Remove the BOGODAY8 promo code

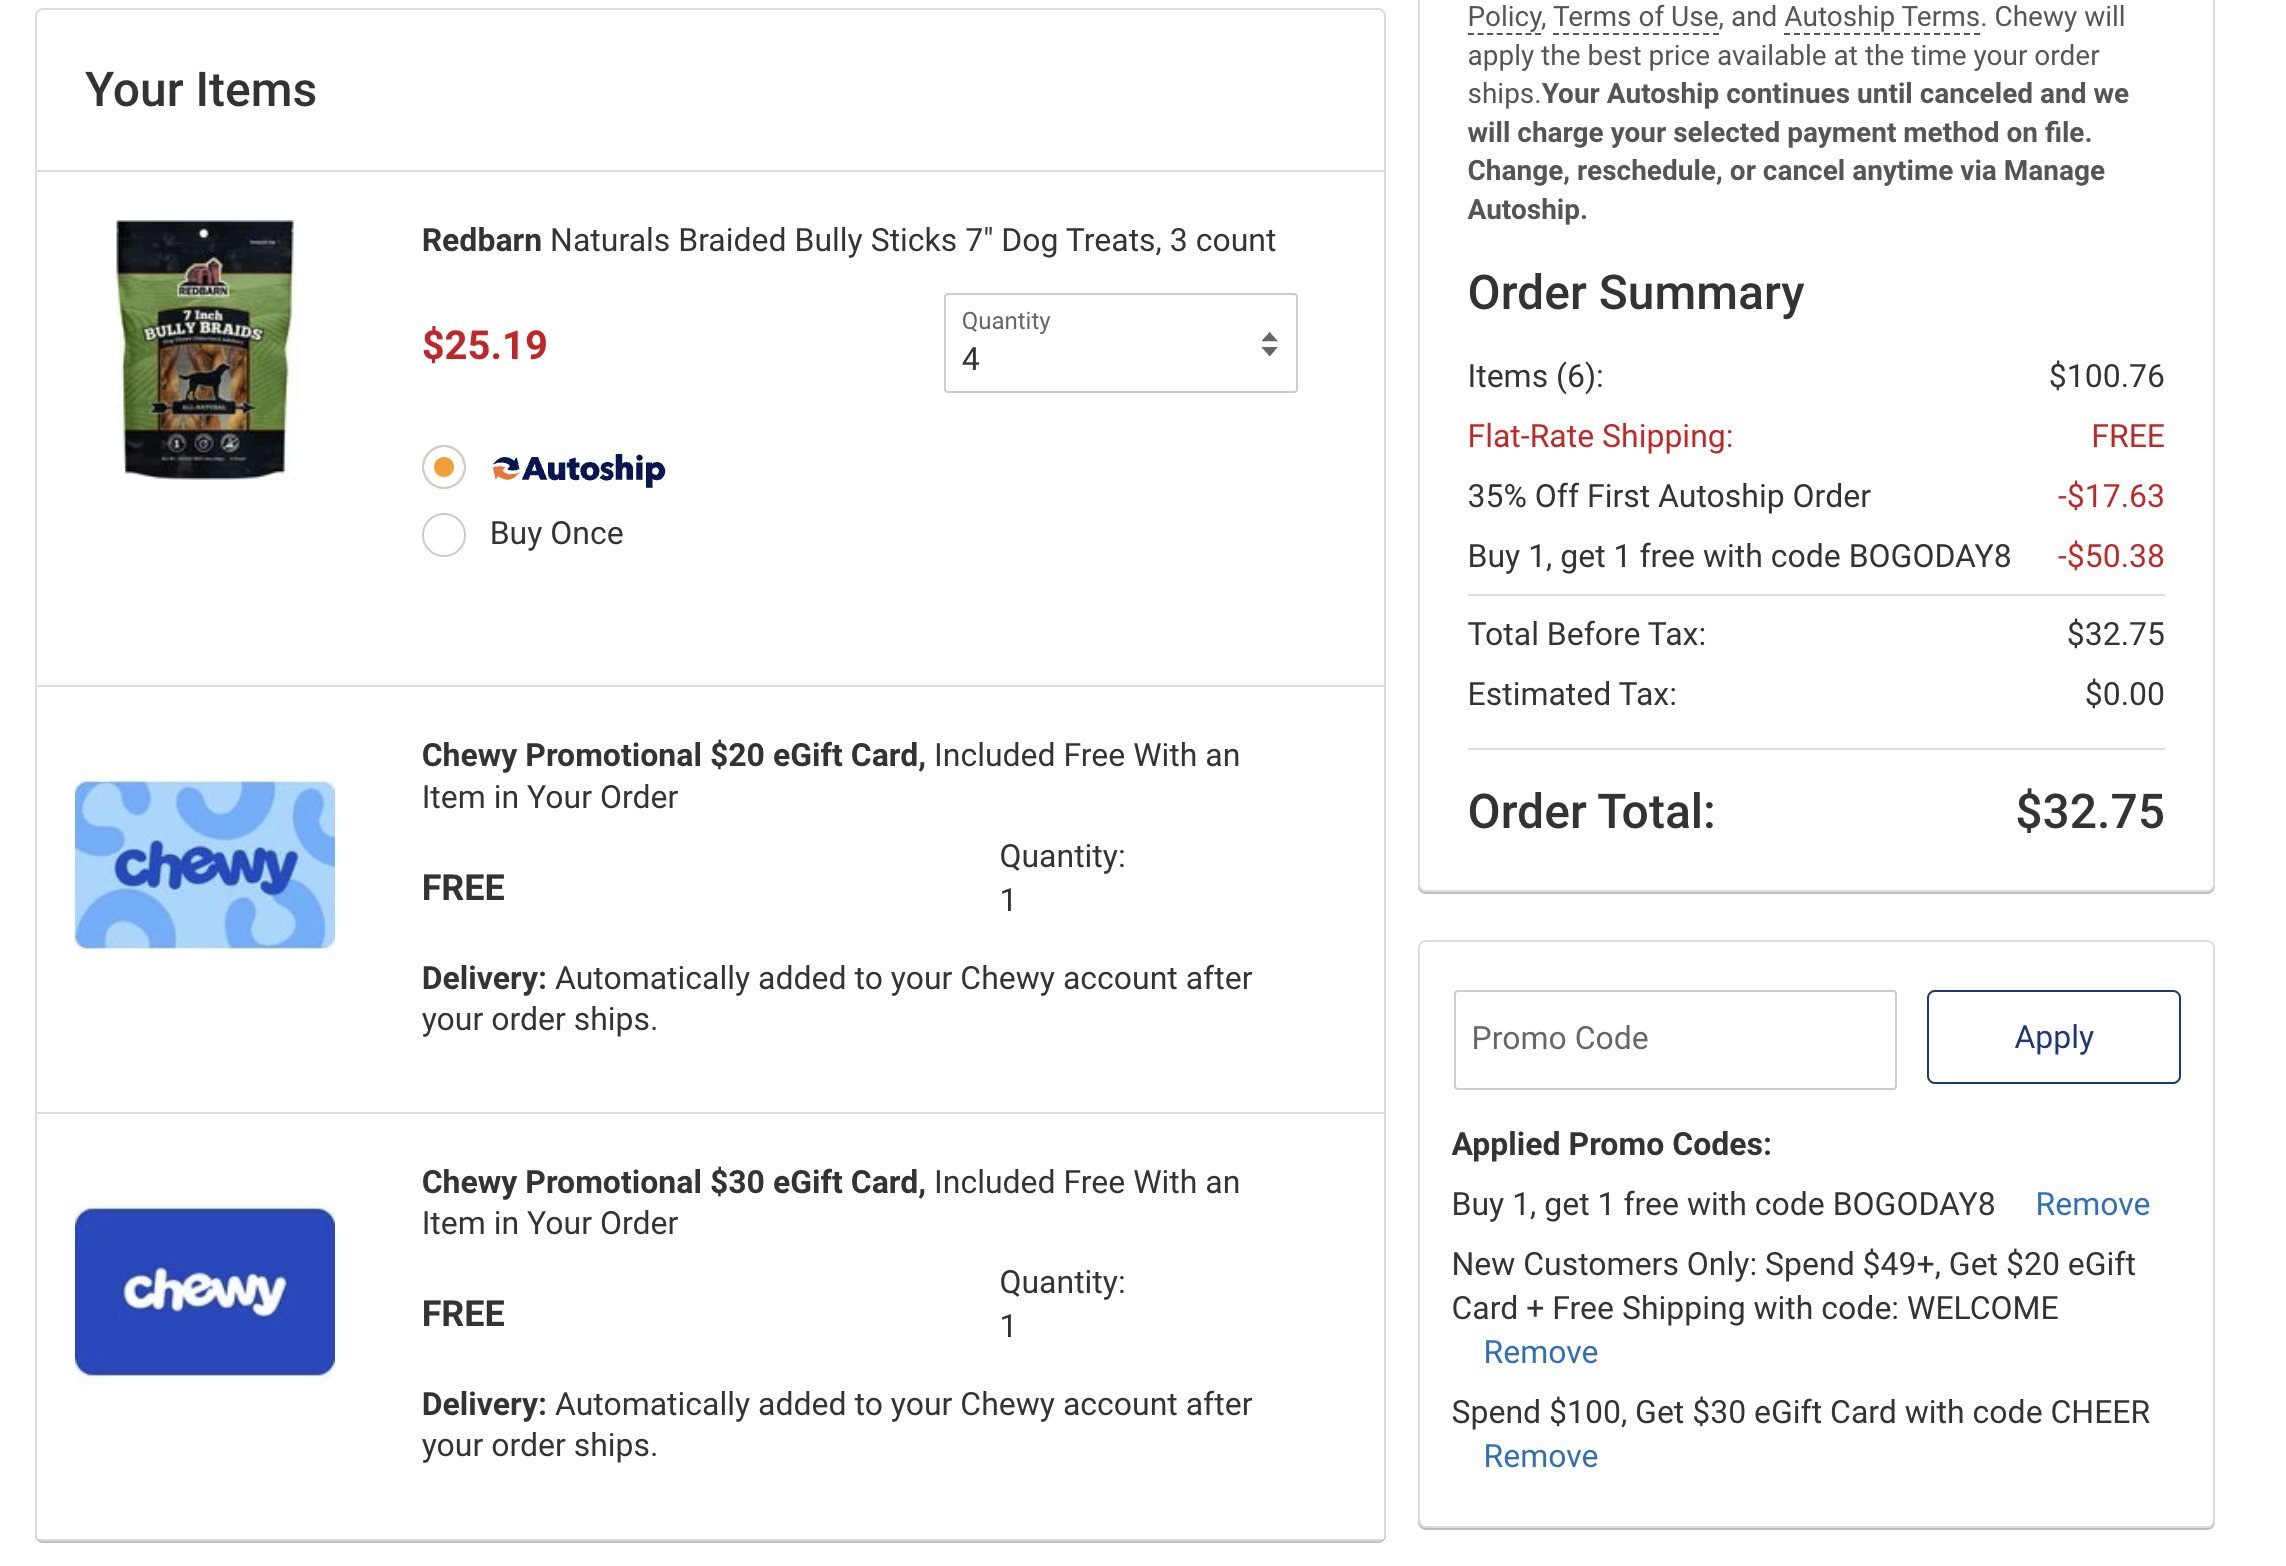[2092, 1204]
